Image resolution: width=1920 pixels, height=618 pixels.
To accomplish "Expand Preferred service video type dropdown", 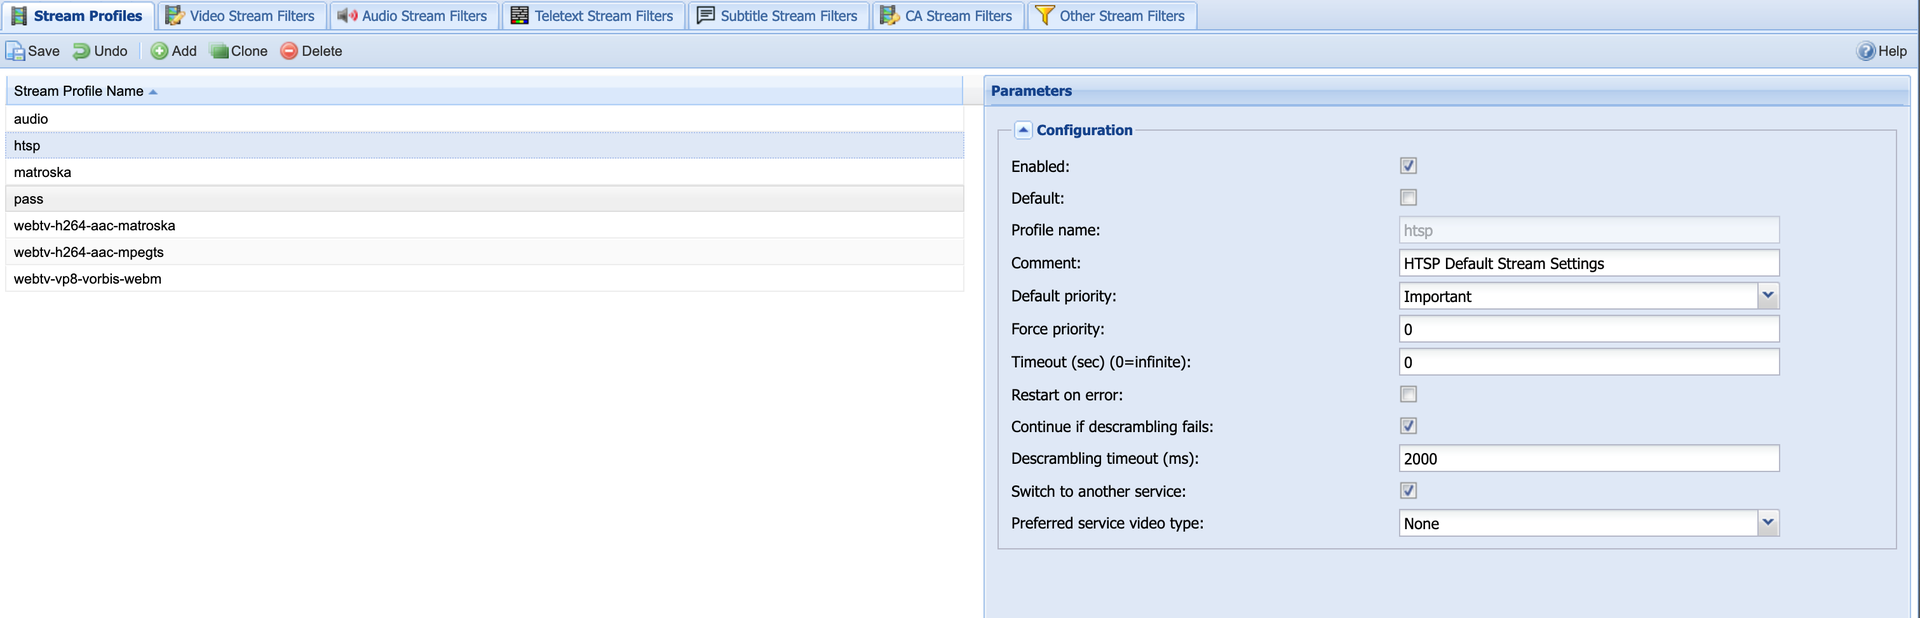I will click(1767, 523).
